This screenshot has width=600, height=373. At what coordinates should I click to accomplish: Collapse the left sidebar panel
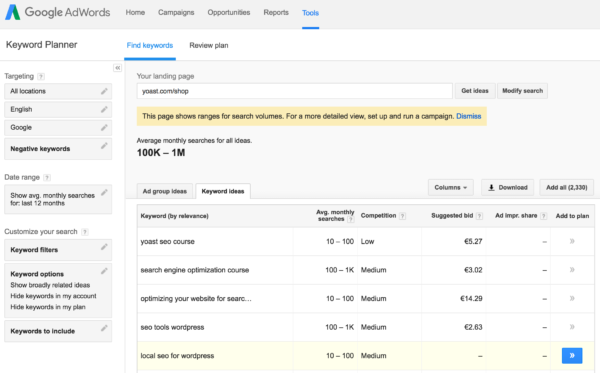[117, 68]
